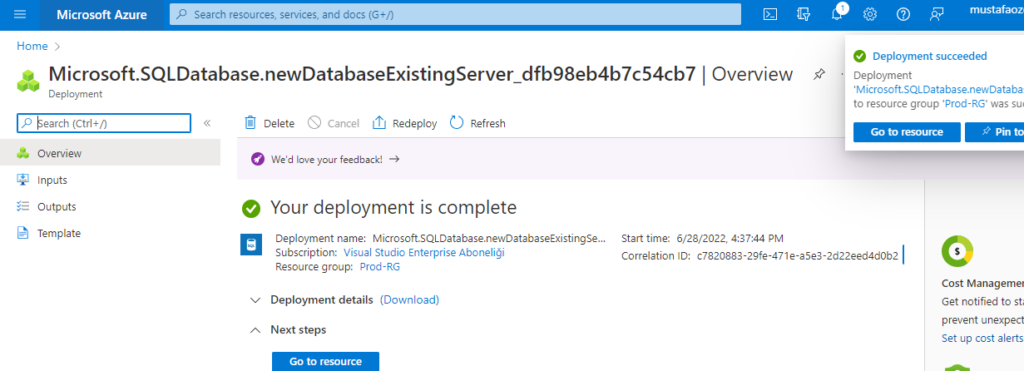Collapse the left sidebar with double chevron
The width and height of the screenshot is (1024, 371).
point(207,123)
